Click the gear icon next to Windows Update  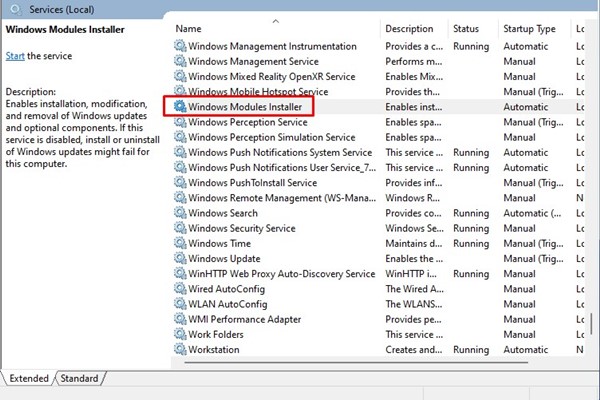[180, 258]
